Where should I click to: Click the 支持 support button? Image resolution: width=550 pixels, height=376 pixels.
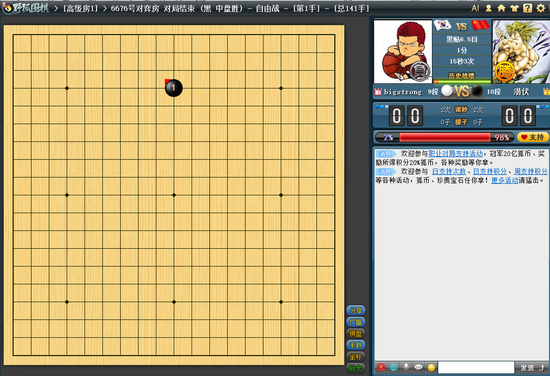[x=533, y=137]
